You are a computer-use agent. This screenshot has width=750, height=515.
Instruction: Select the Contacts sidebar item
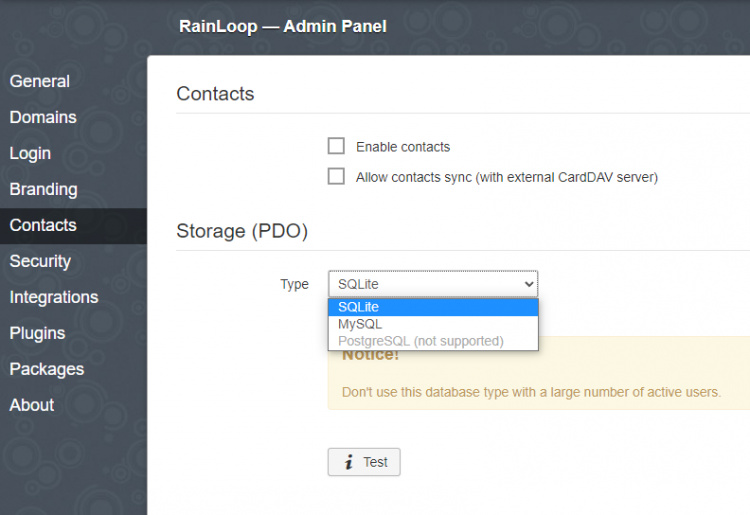[43, 225]
